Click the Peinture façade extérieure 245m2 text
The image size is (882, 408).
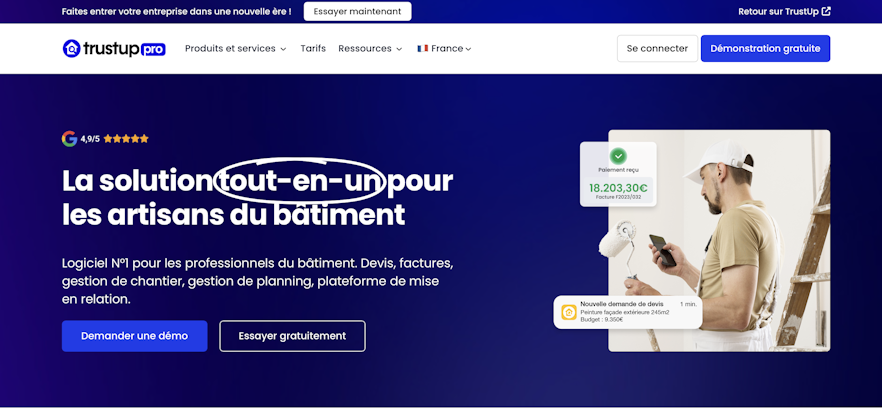[x=624, y=312]
